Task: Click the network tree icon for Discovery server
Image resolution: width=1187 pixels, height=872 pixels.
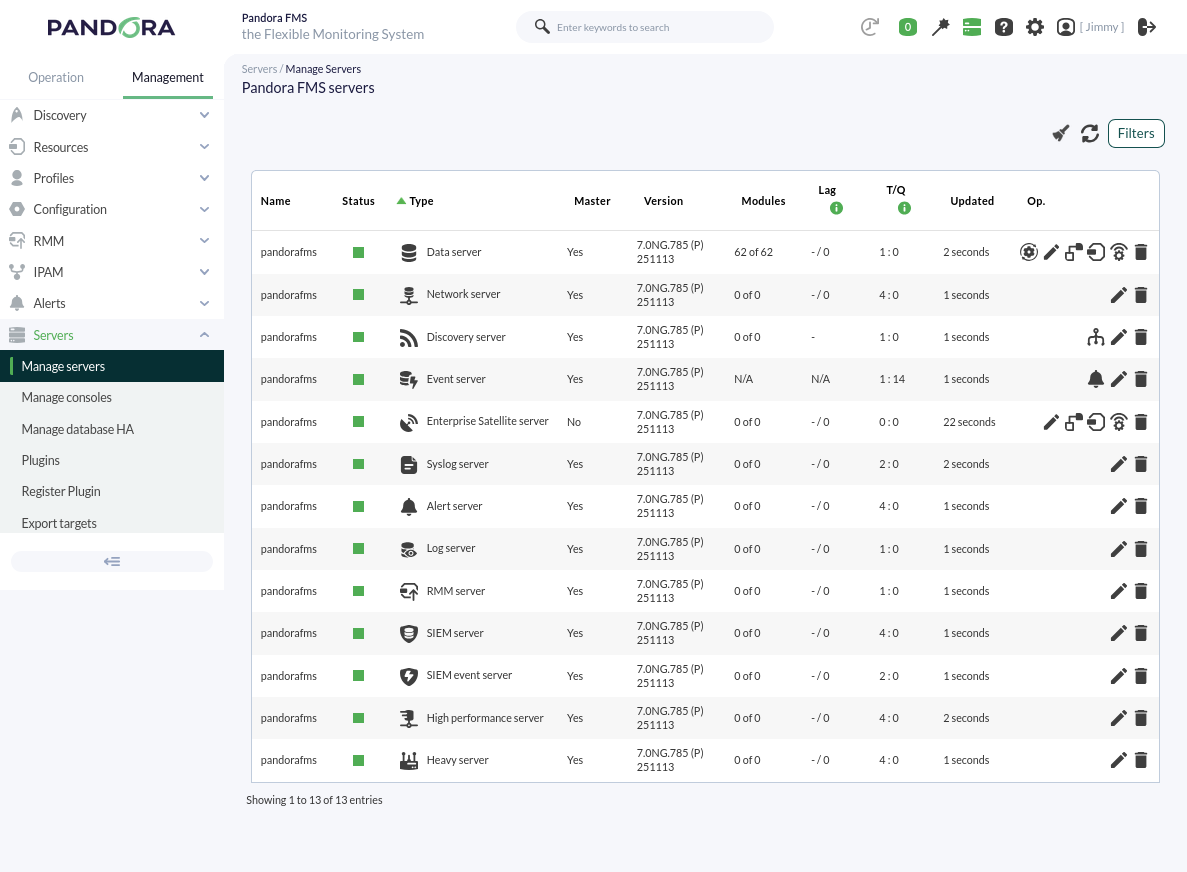Action: point(1096,337)
